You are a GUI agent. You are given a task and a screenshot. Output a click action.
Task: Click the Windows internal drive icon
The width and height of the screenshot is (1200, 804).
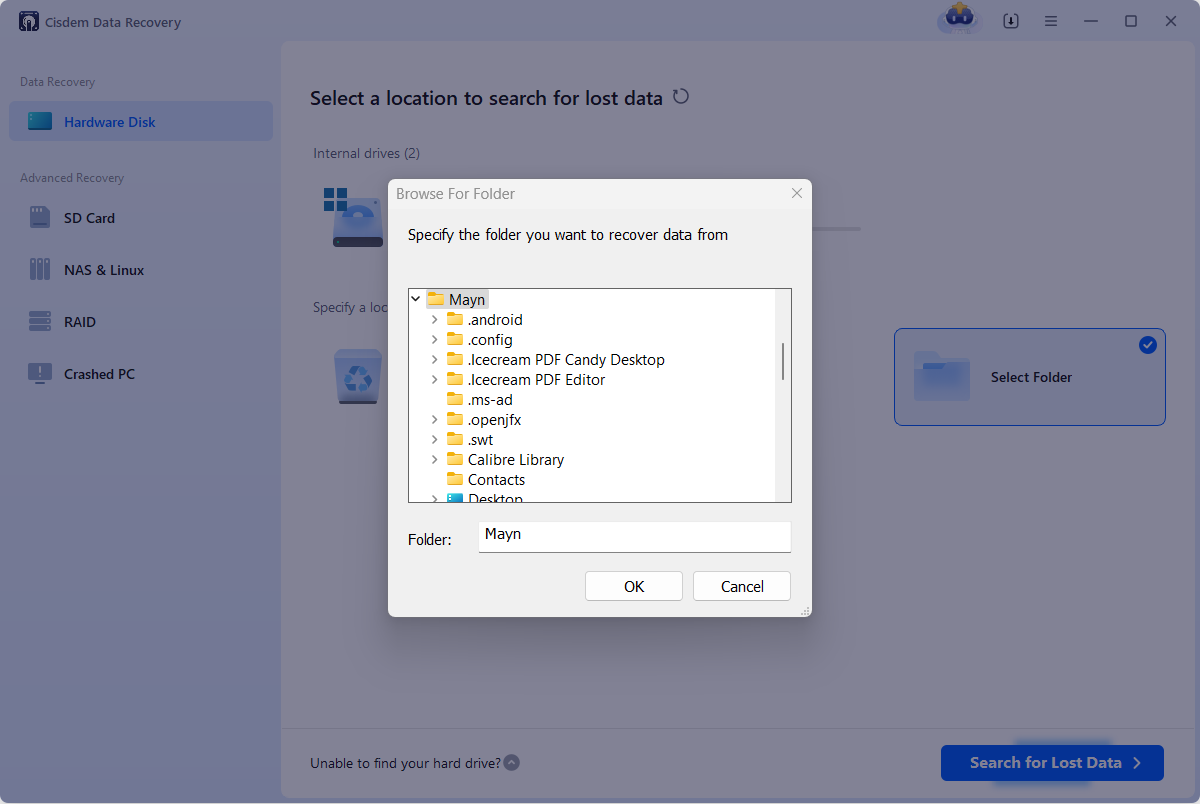coord(356,216)
